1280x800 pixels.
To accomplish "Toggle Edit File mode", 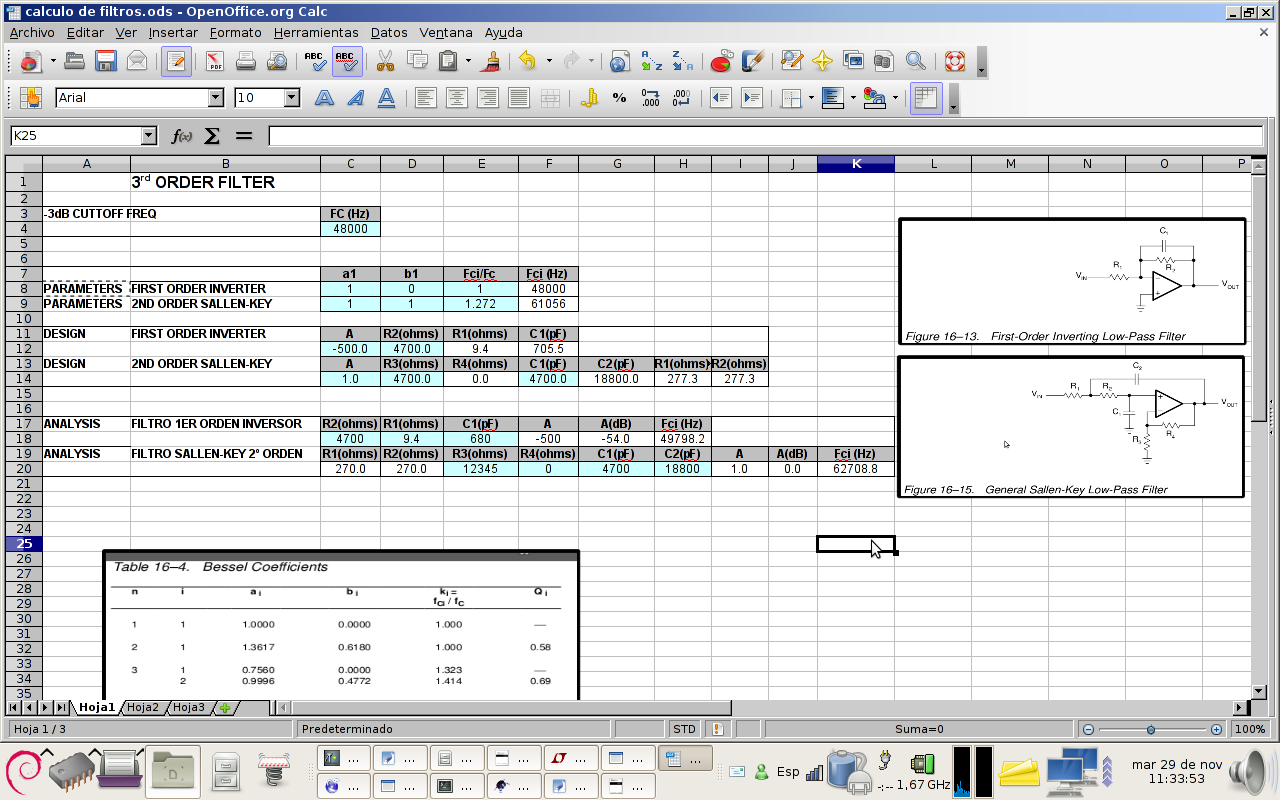I will point(176,61).
